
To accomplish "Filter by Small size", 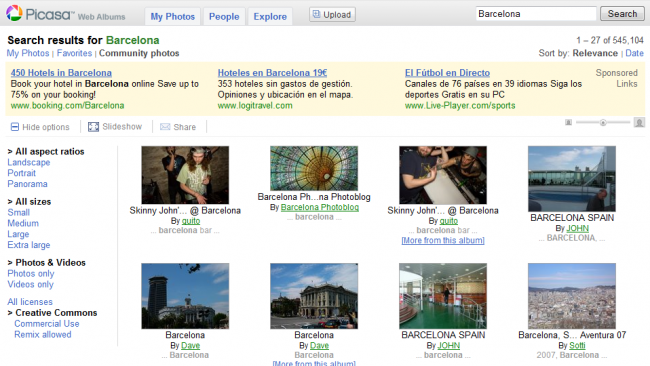I will click(19, 212).
